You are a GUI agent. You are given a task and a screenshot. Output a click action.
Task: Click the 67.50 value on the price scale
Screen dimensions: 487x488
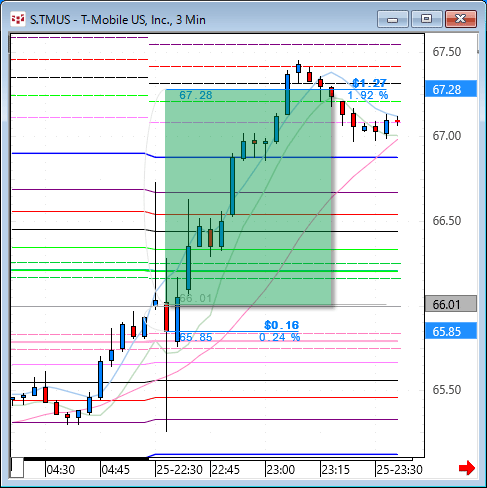click(x=447, y=52)
